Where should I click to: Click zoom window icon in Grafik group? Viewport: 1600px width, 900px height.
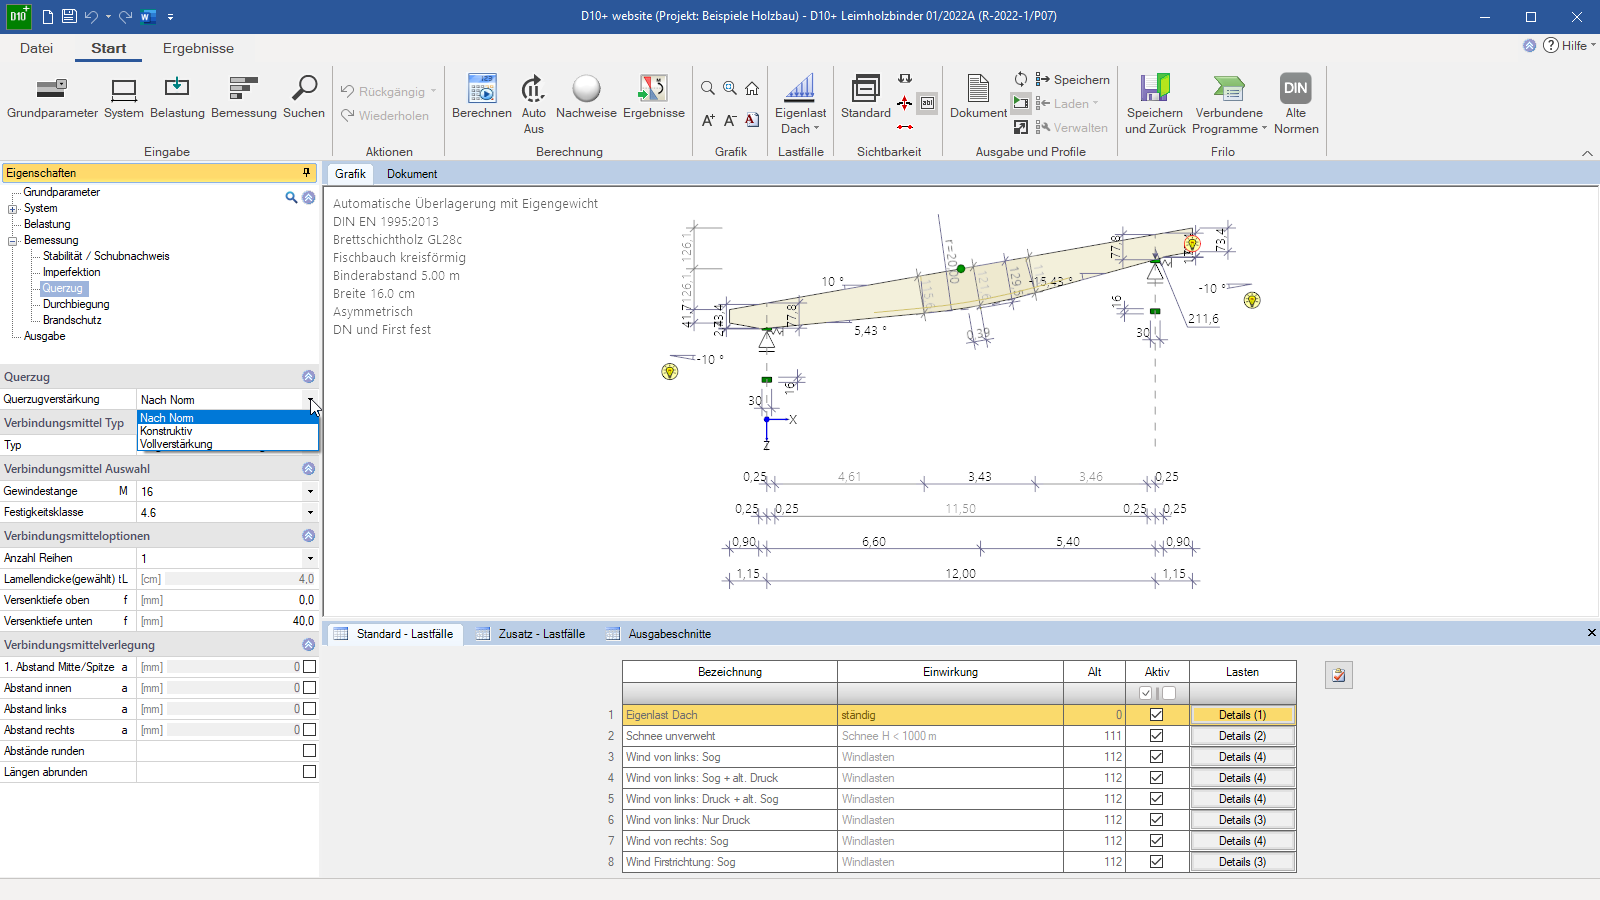click(x=730, y=88)
